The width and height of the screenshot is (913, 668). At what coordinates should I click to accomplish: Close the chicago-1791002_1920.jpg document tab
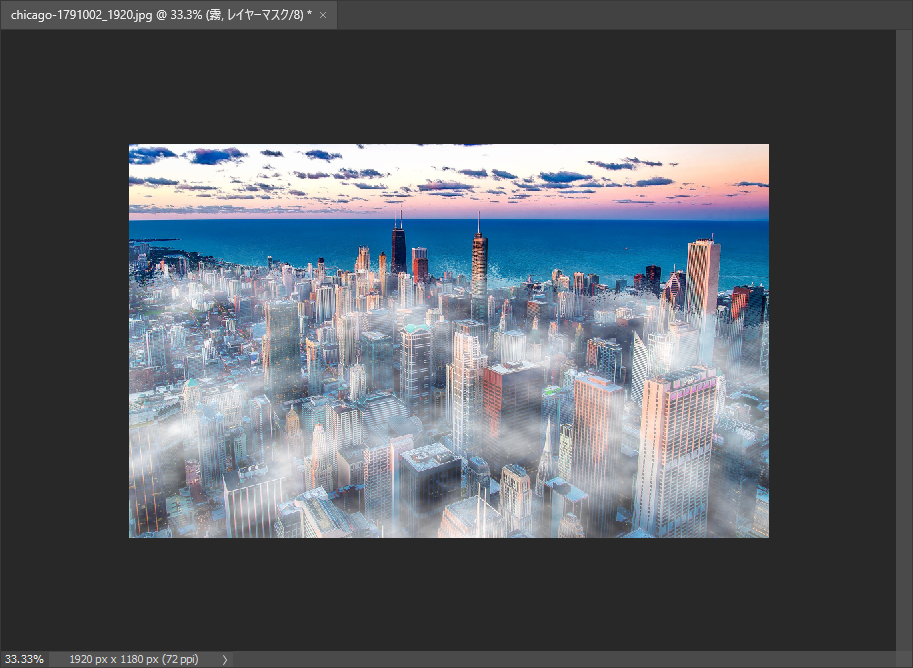pos(323,15)
